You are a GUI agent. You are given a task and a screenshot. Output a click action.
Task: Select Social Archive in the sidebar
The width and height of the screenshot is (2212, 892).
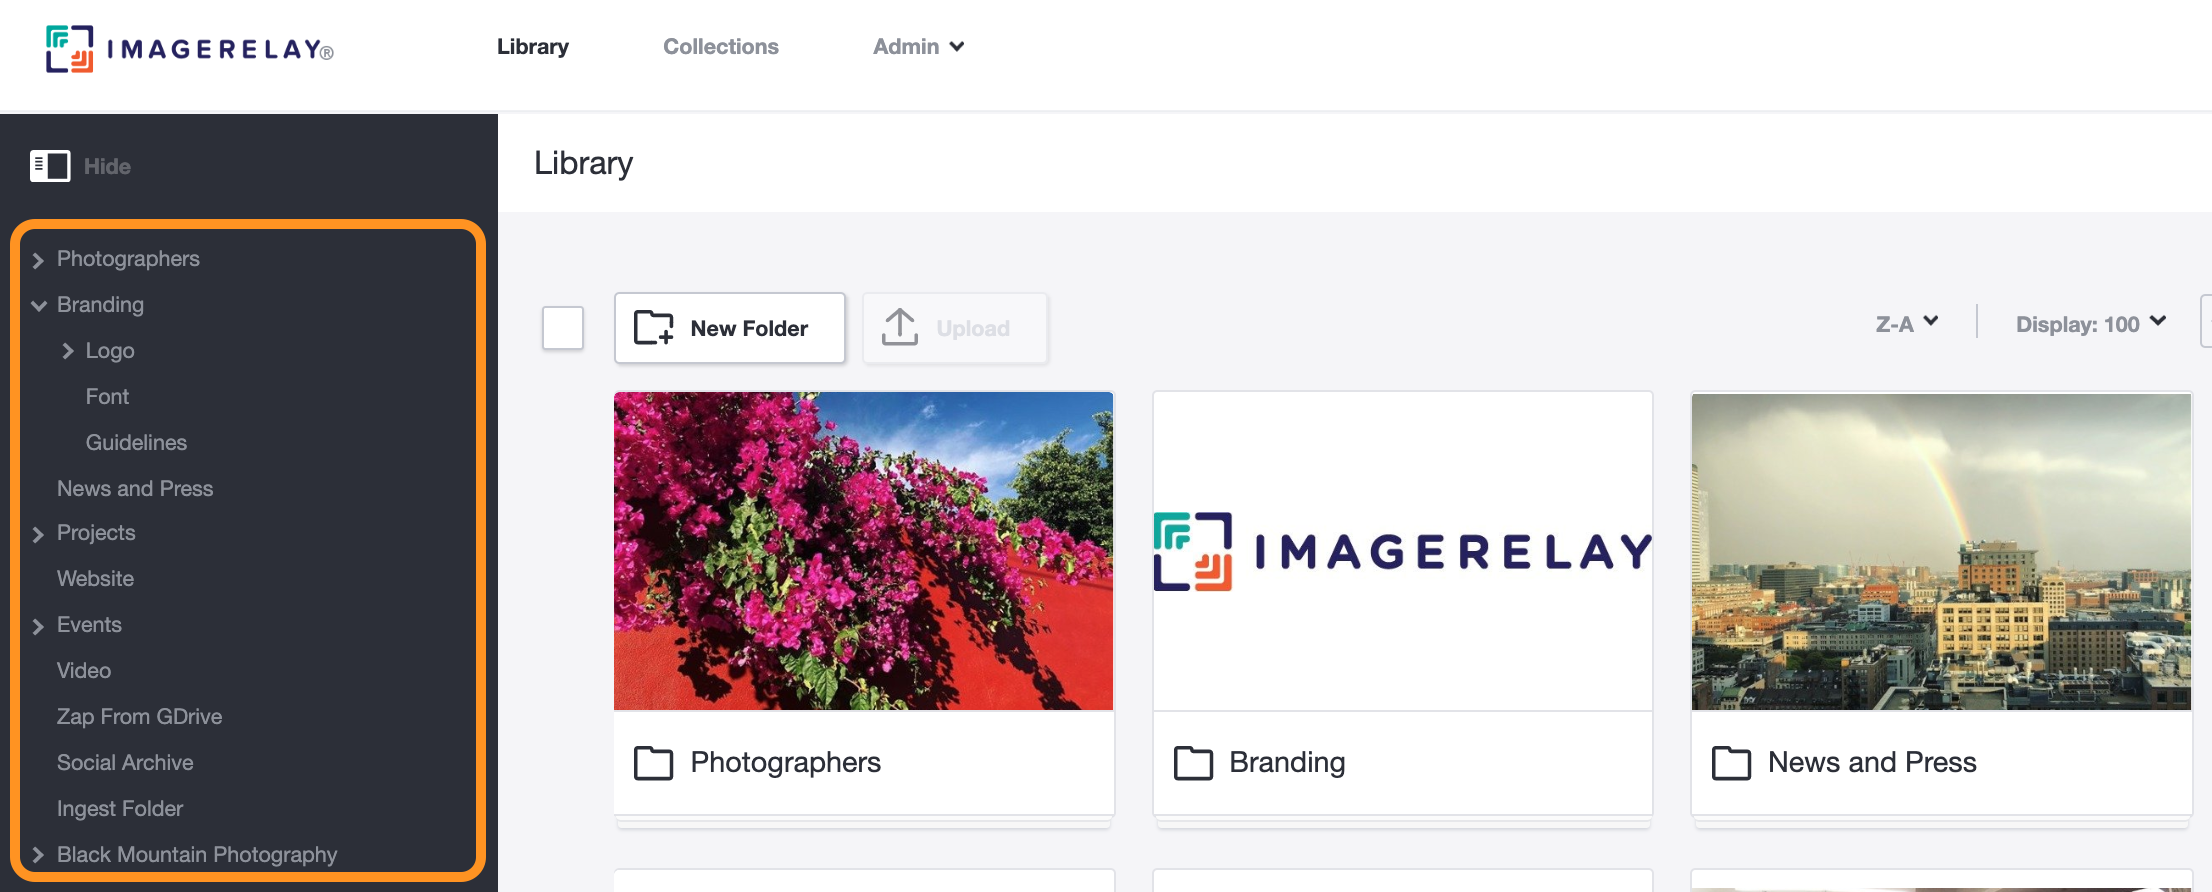coord(125,763)
